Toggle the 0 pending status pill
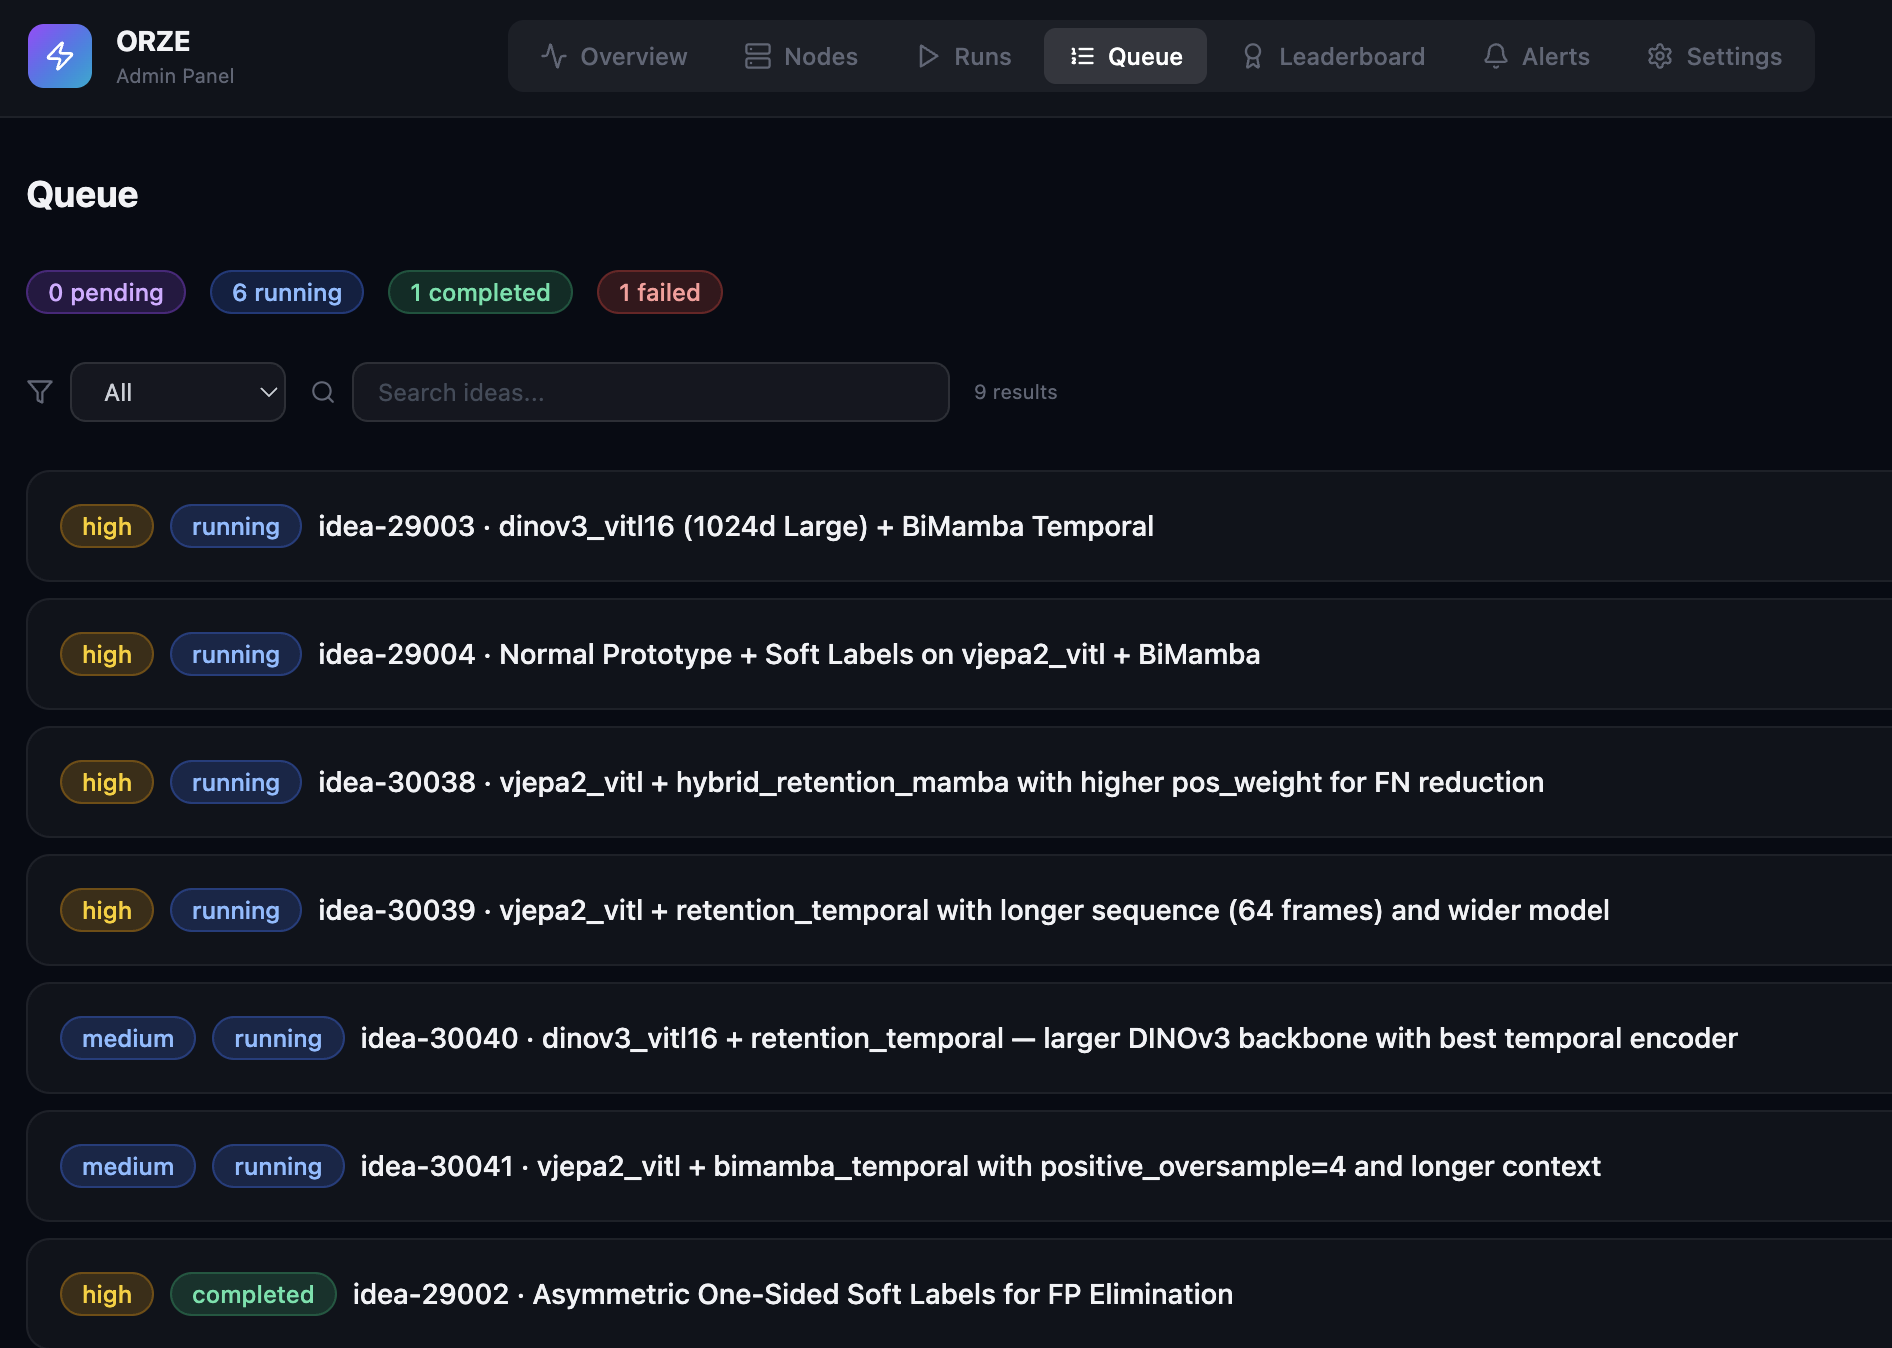Viewport: 1892px width, 1348px height. [x=106, y=292]
